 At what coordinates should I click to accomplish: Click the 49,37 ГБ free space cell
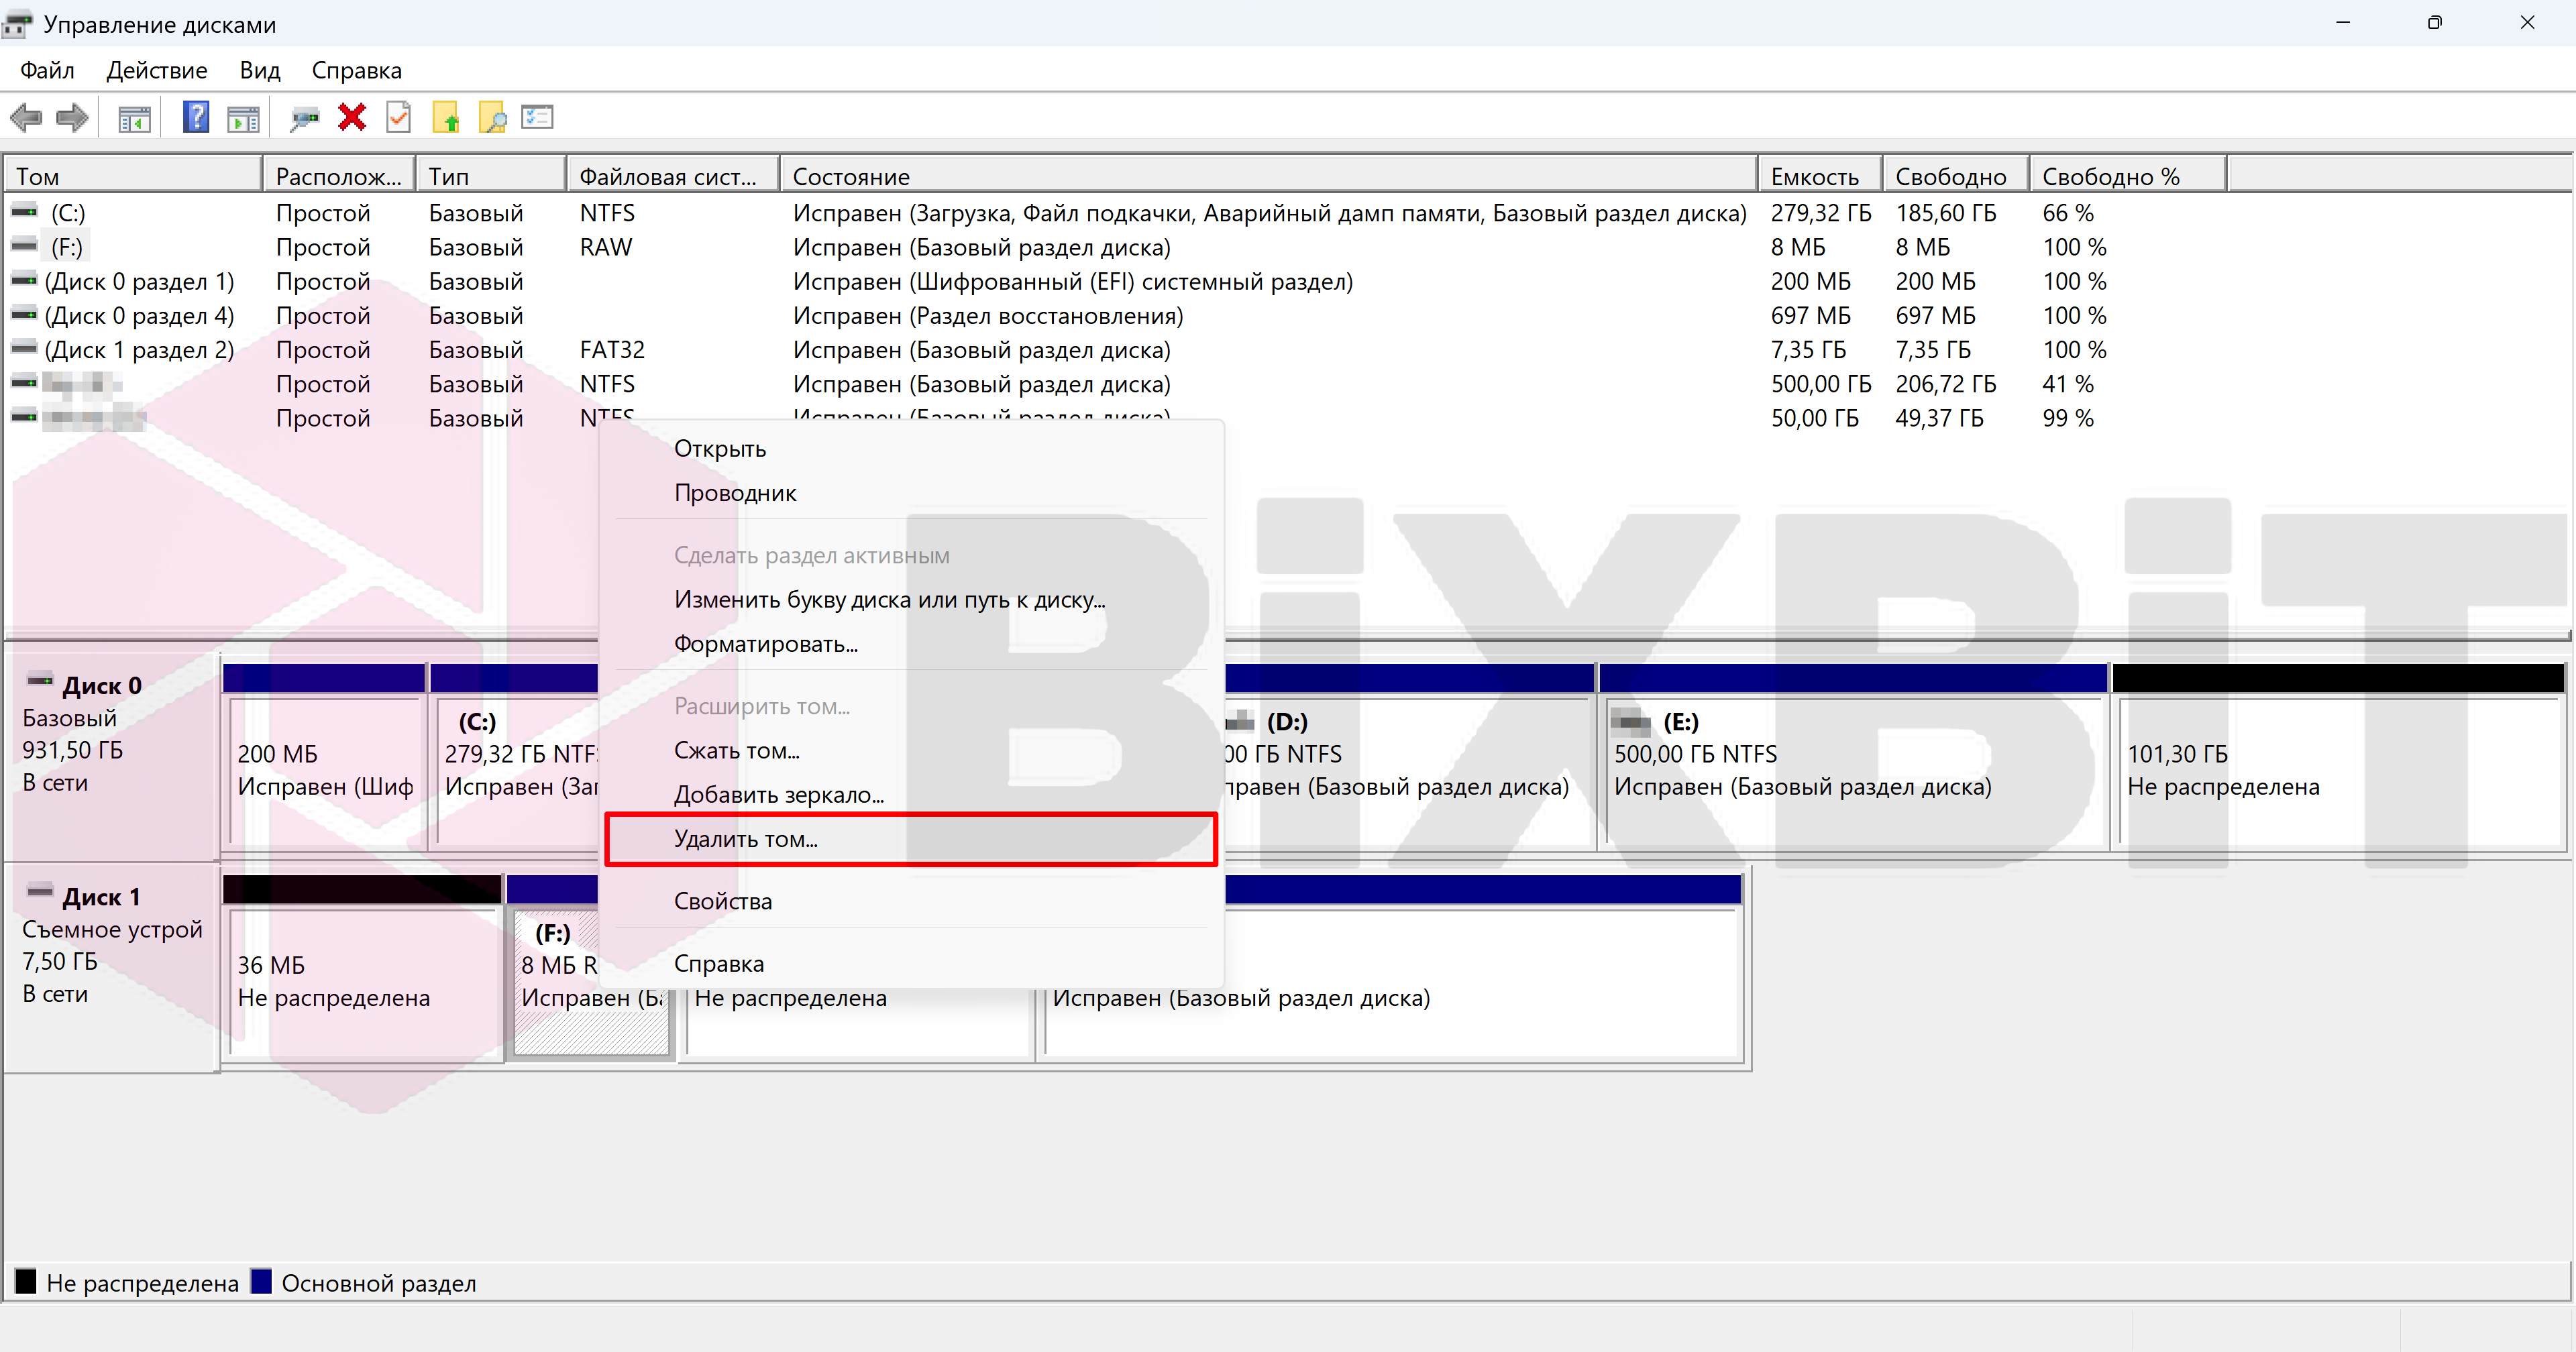point(1940,418)
